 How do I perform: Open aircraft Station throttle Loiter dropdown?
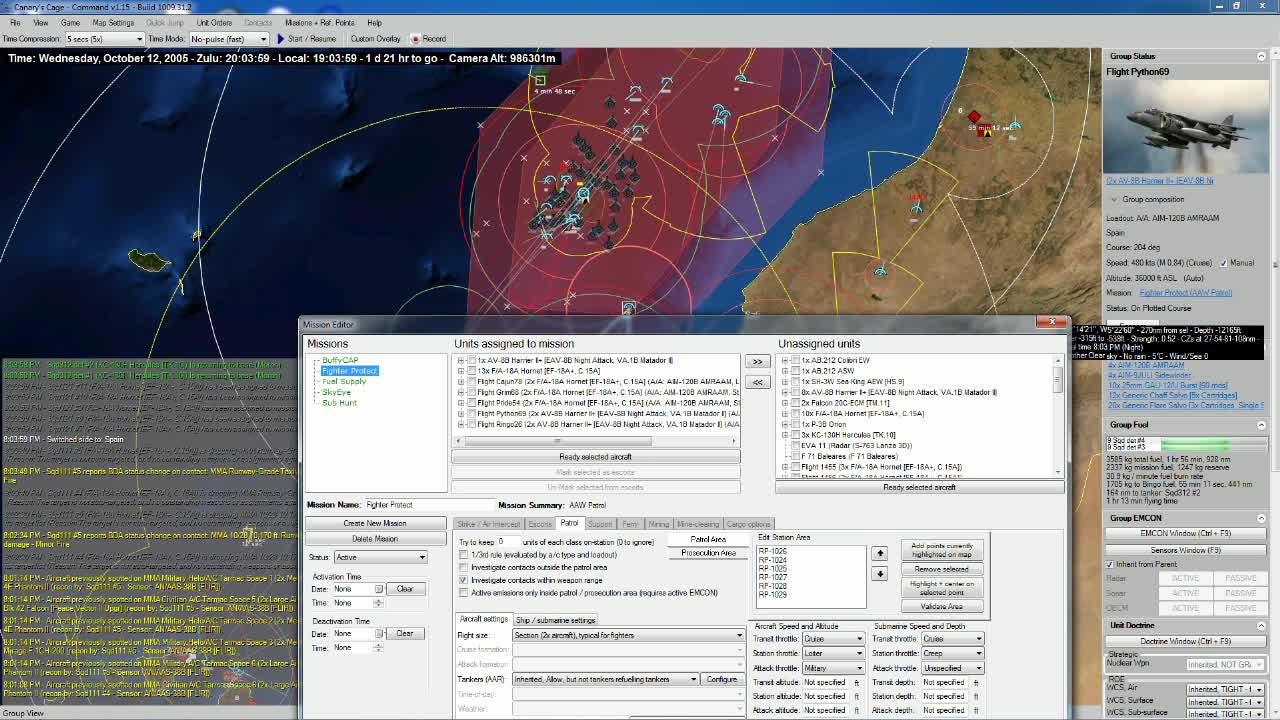[x=834, y=653]
